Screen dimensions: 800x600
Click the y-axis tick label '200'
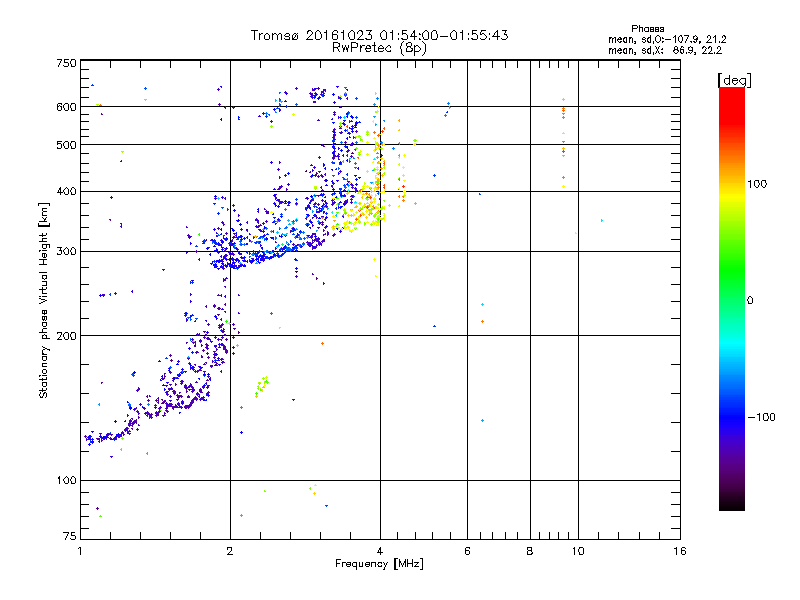pos(66,336)
